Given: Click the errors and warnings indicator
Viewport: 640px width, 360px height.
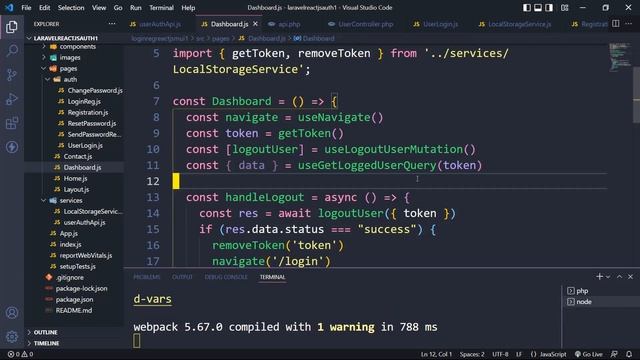Looking at the screenshot, I should pos(20,354).
